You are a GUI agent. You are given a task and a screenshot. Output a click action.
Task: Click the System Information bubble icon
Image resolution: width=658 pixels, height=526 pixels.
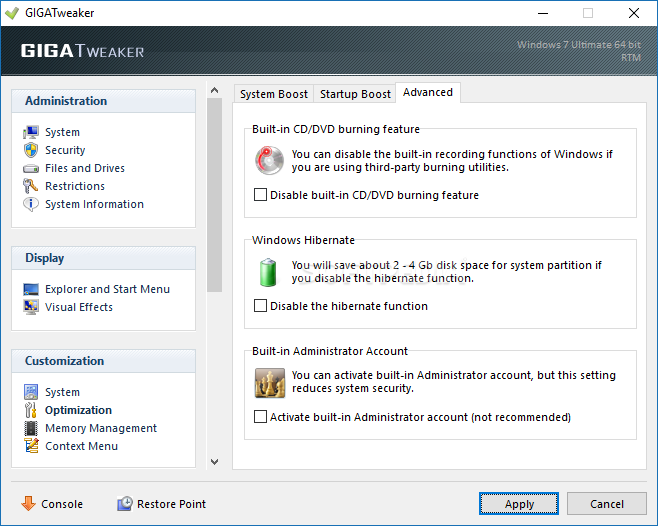point(31,204)
